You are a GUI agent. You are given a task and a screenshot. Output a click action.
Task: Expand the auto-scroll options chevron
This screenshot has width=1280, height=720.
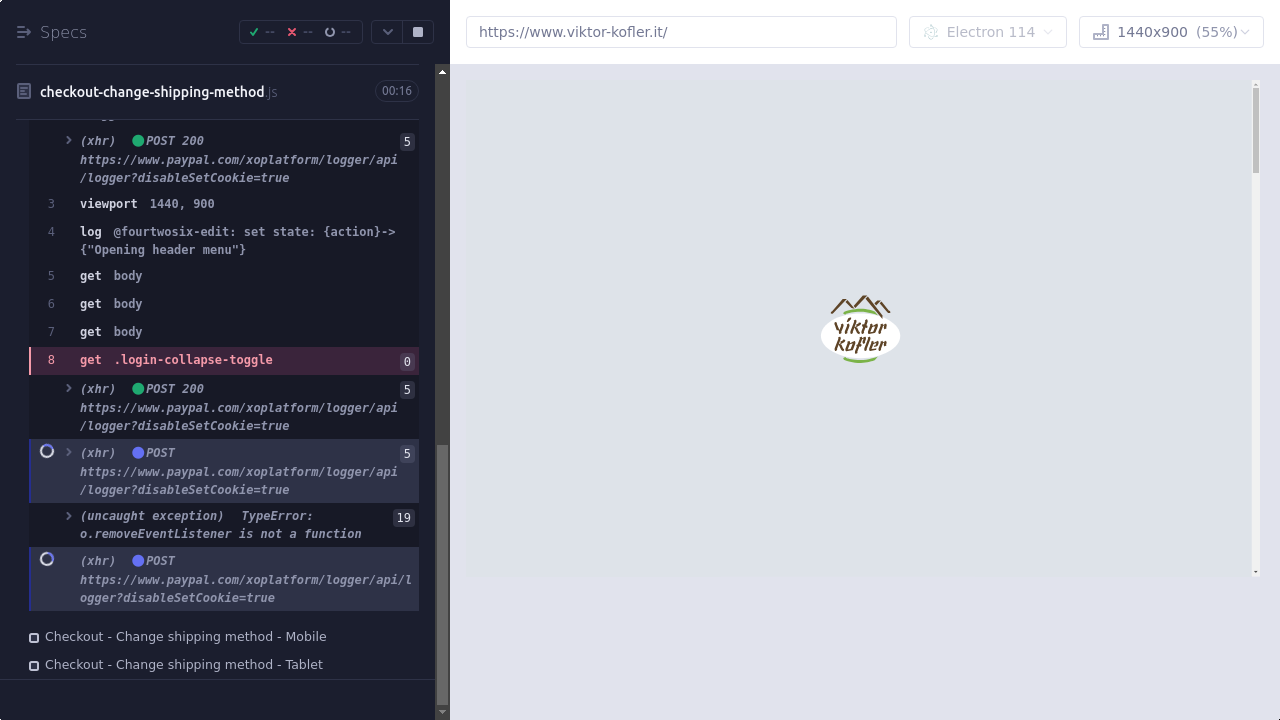click(x=387, y=32)
